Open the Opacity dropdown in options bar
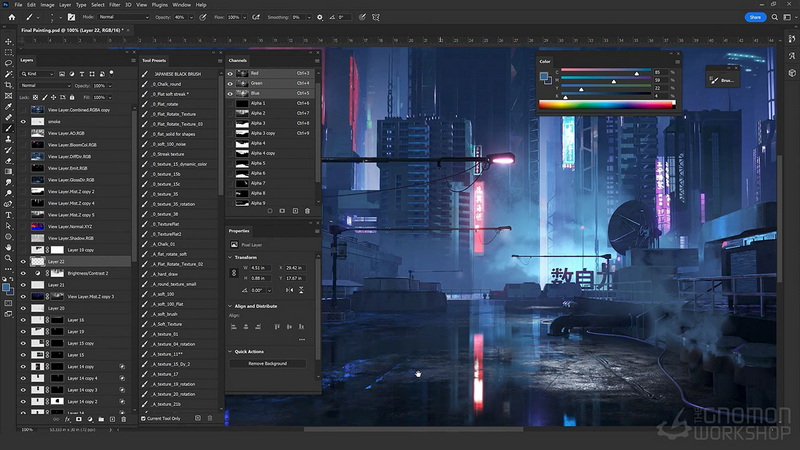 (191, 17)
